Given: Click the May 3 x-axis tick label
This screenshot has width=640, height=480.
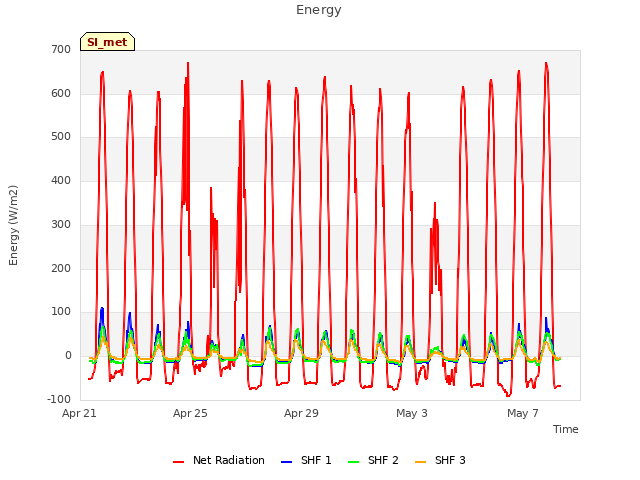Looking at the screenshot, I should pyautogui.click(x=412, y=413).
